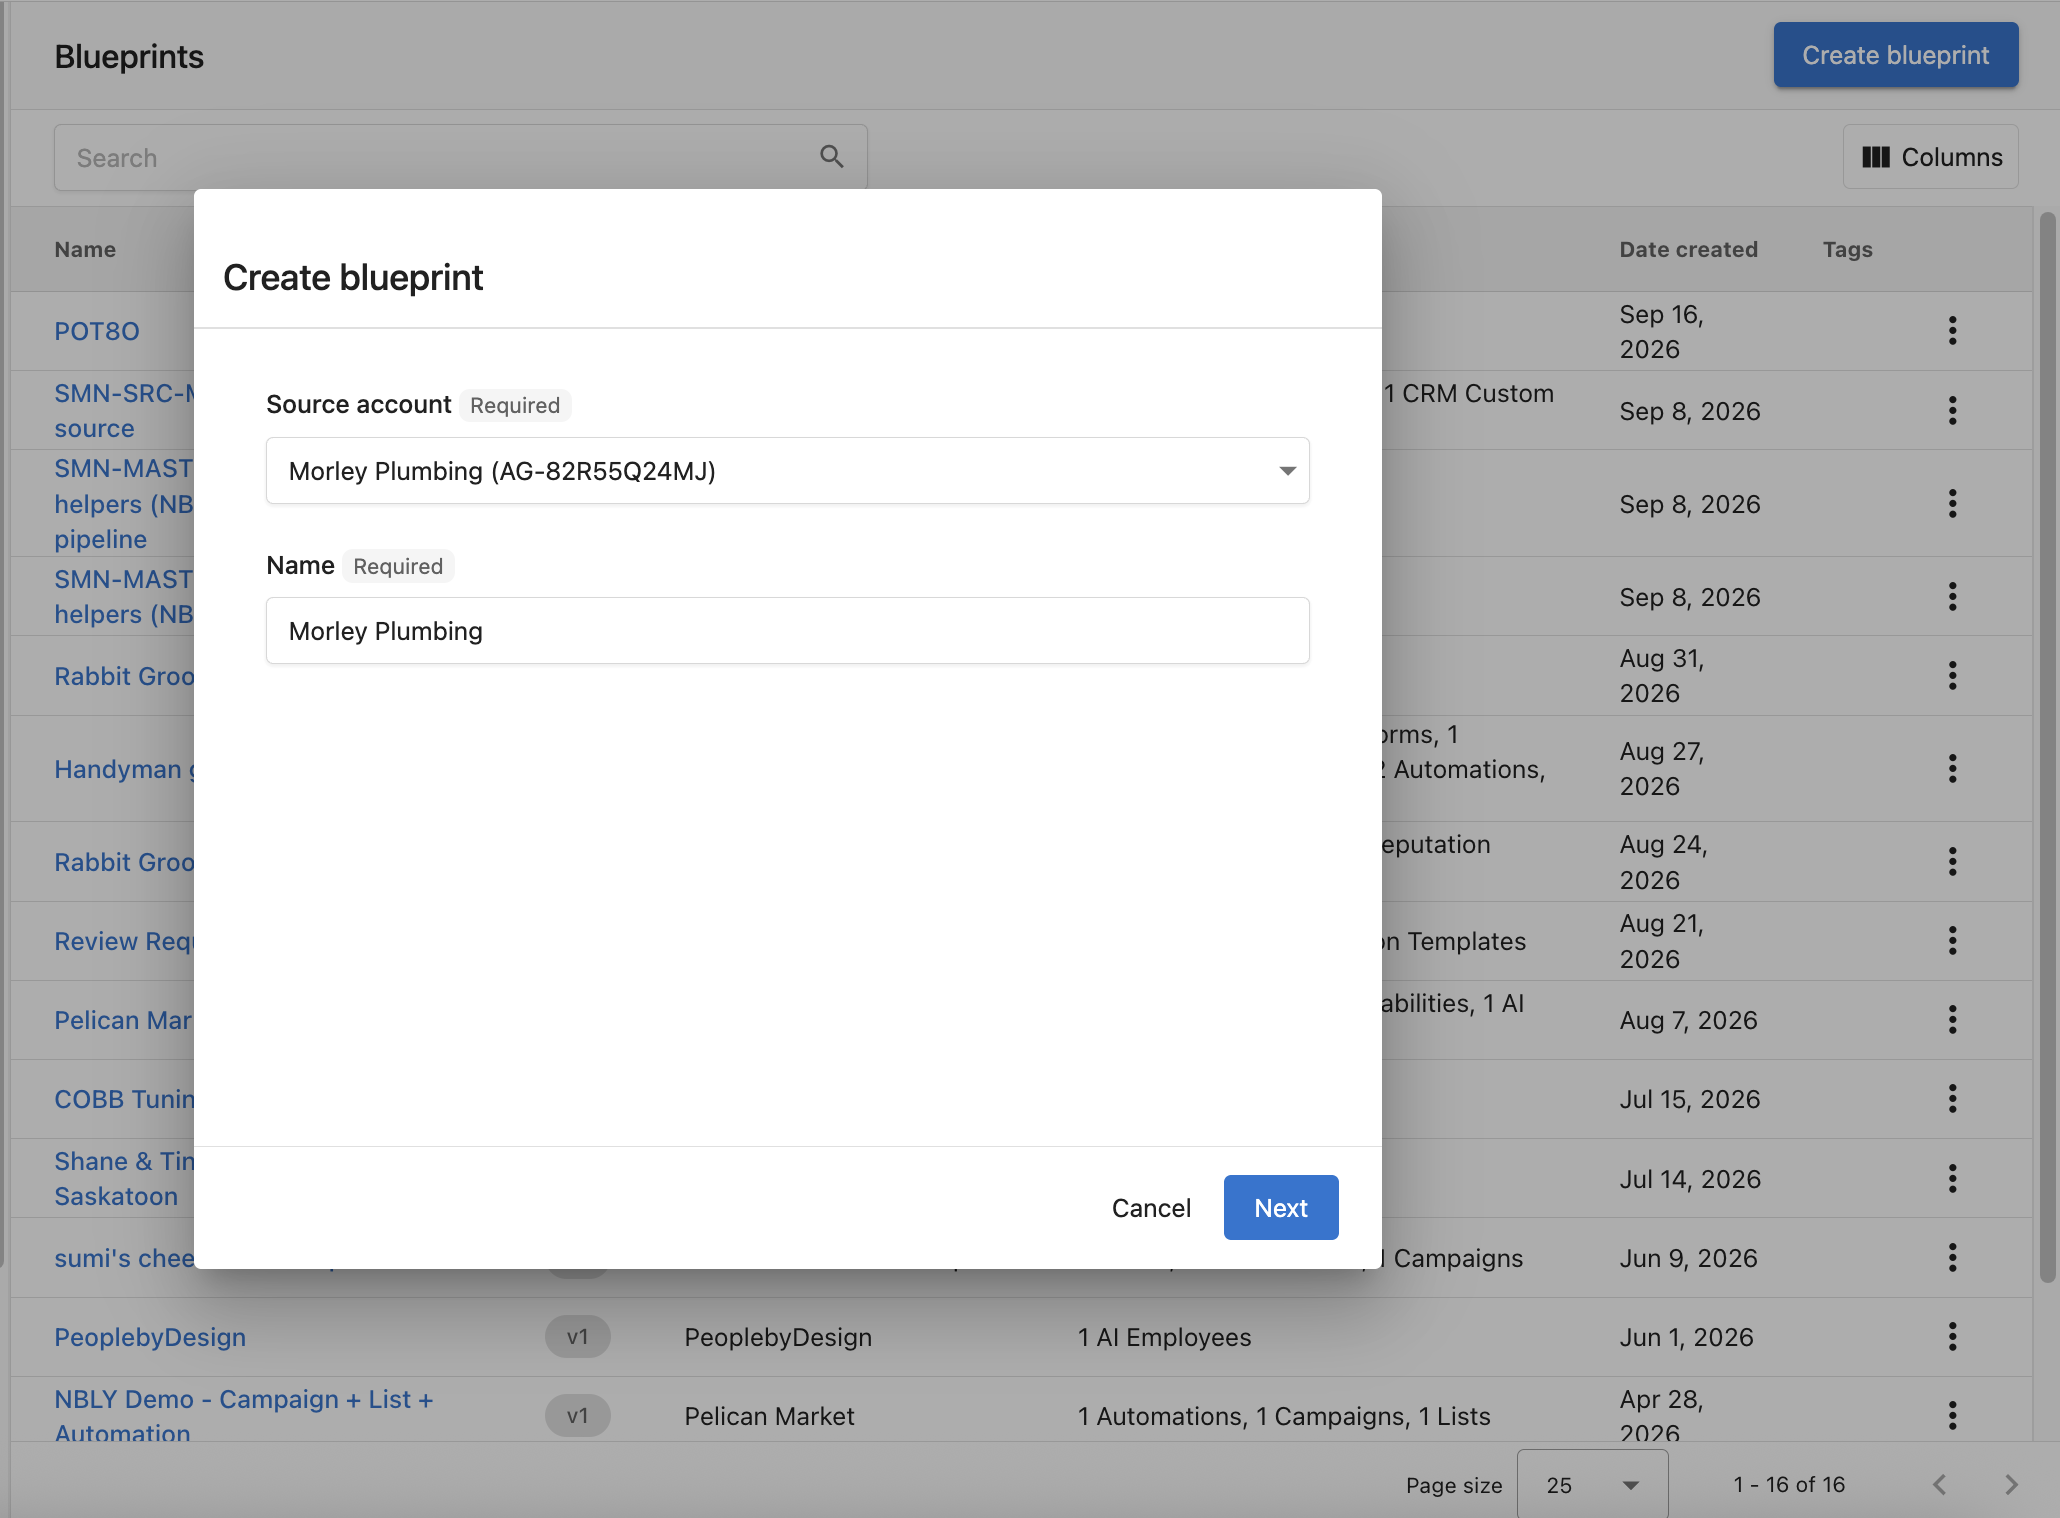This screenshot has width=2060, height=1518.
Task: Click the Search blueprints field
Action: [460, 157]
